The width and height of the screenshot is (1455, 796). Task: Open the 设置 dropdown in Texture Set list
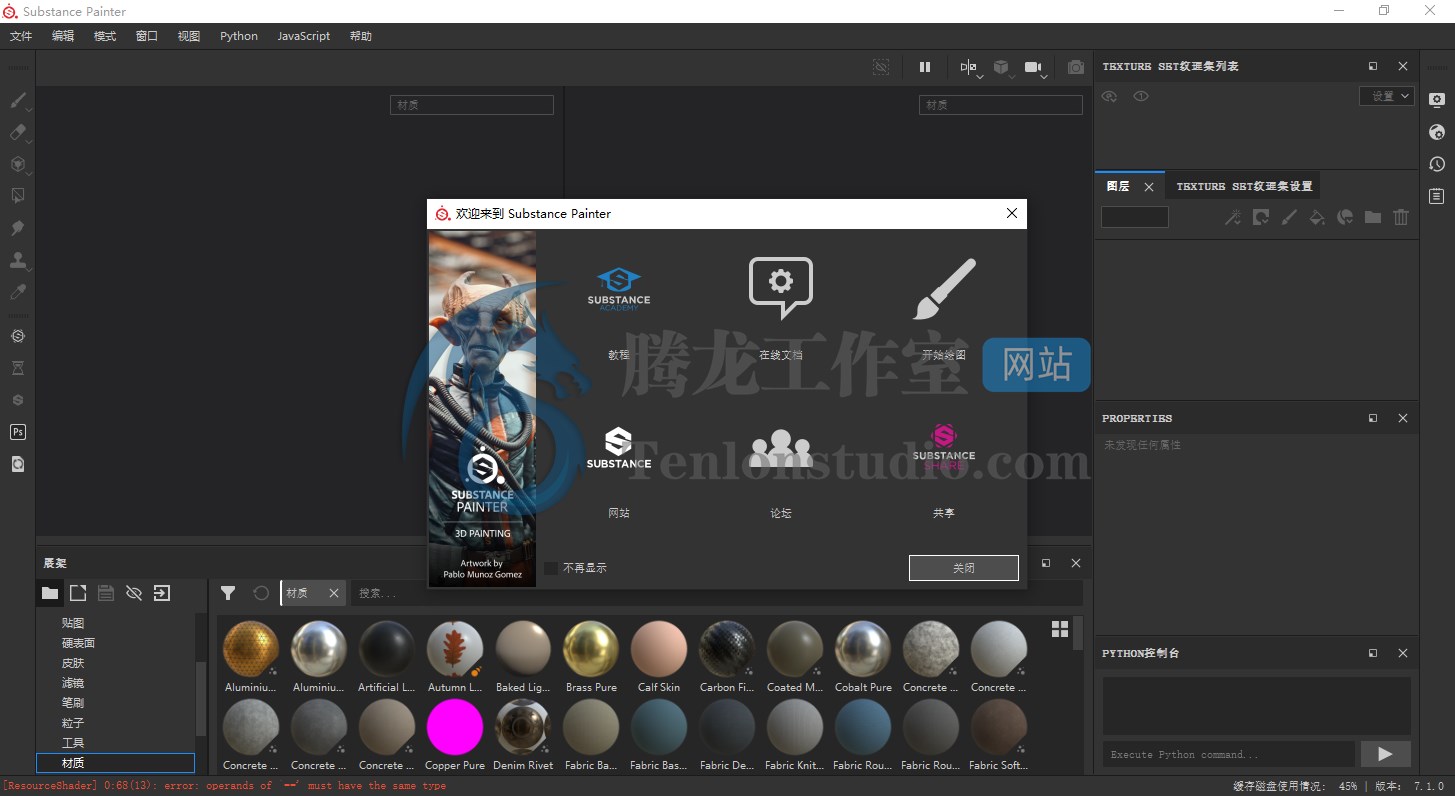coord(1387,96)
